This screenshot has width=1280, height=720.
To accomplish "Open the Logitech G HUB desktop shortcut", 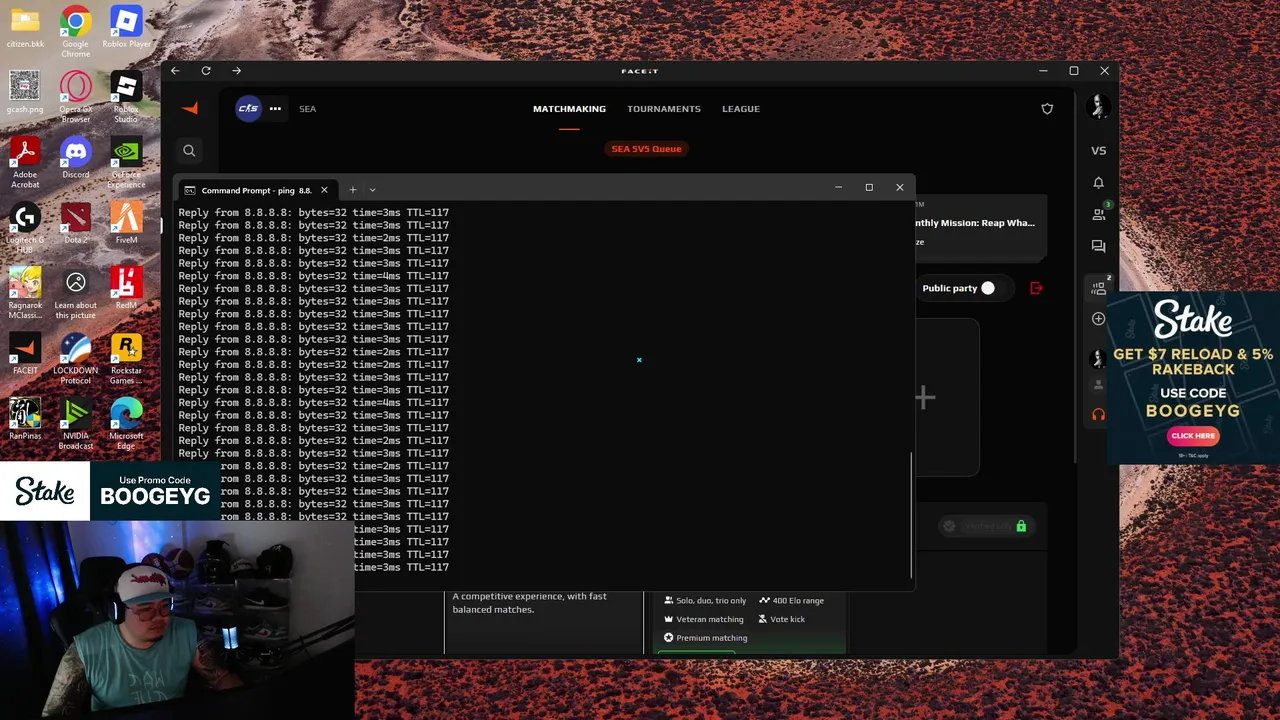I will 25,229.
